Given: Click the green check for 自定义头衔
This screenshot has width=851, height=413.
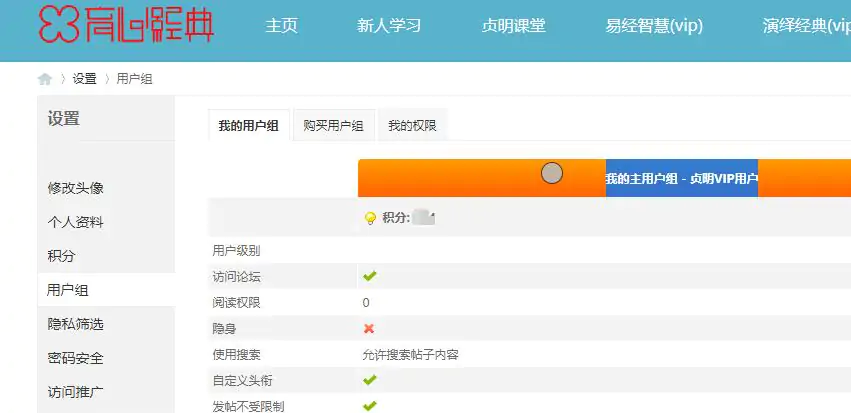Looking at the screenshot, I should pos(370,380).
